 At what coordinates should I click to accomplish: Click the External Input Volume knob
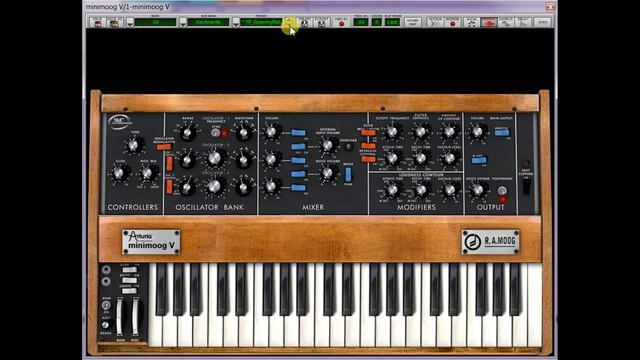tap(327, 146)
